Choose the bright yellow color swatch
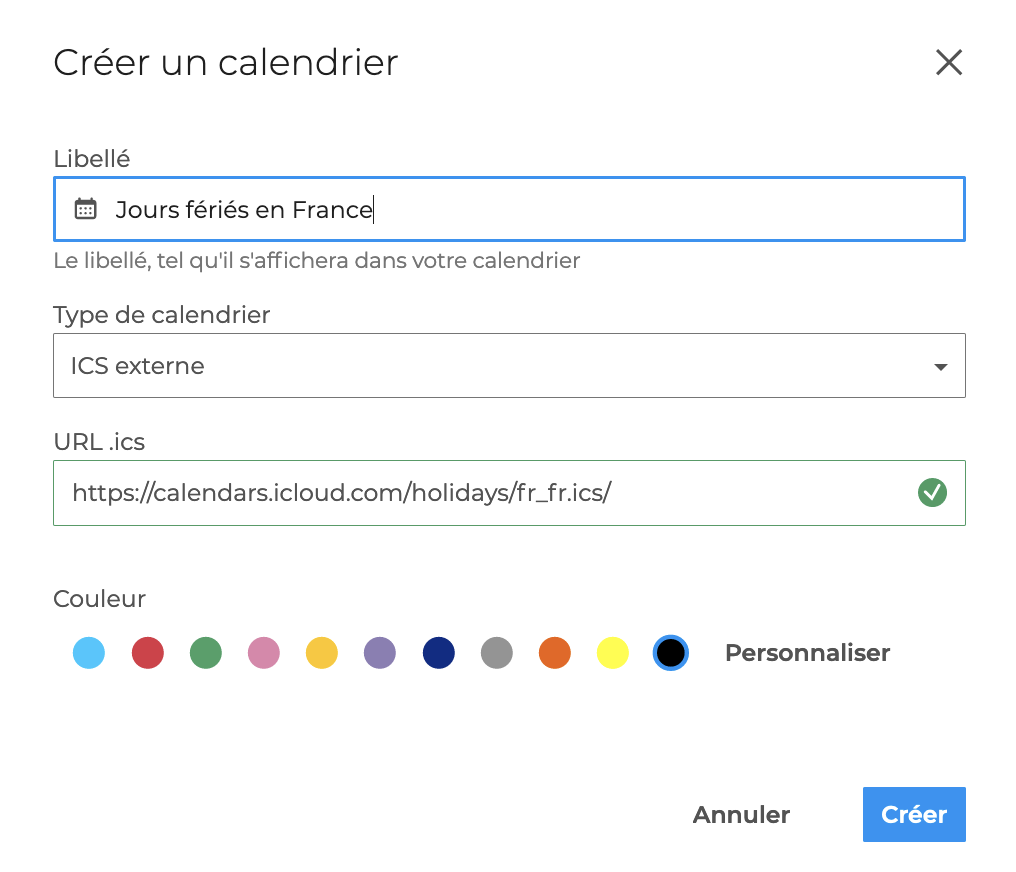Image resolution: width=1016 pixels, height=872 pixels. click(x=612, y=653)
